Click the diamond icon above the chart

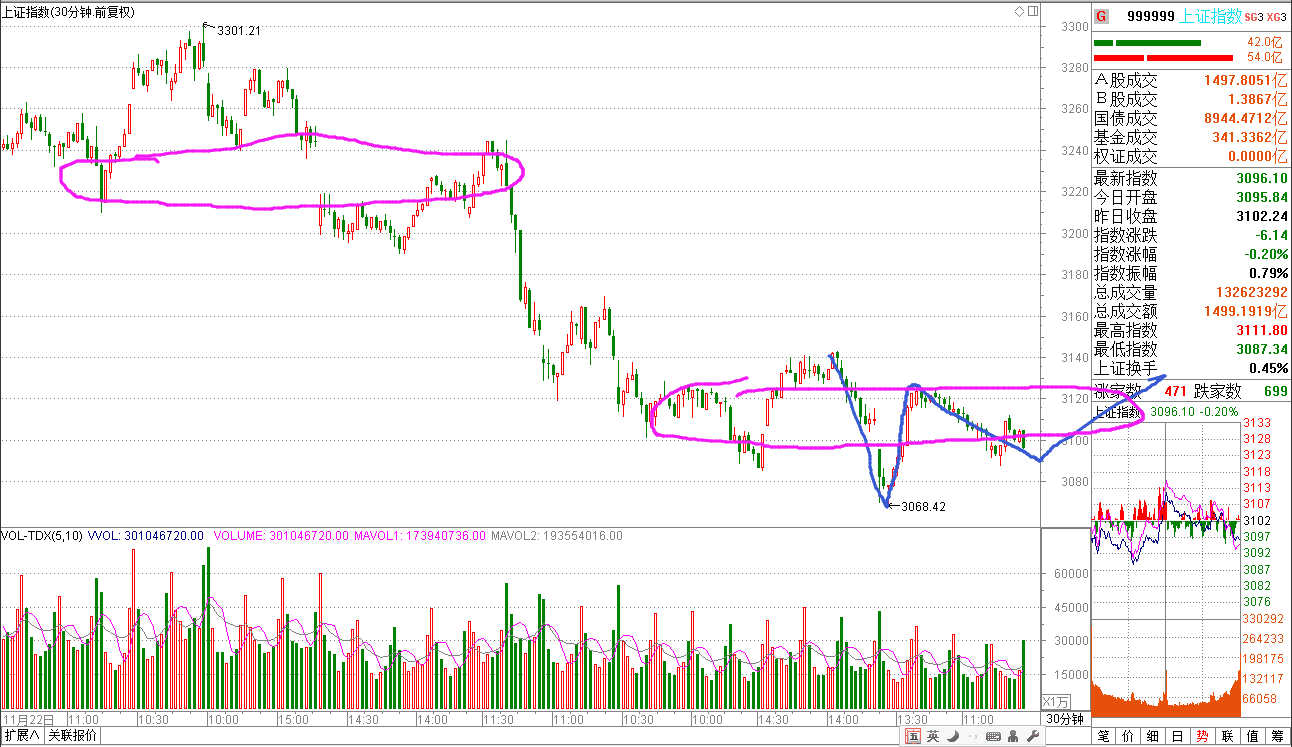1020,12
